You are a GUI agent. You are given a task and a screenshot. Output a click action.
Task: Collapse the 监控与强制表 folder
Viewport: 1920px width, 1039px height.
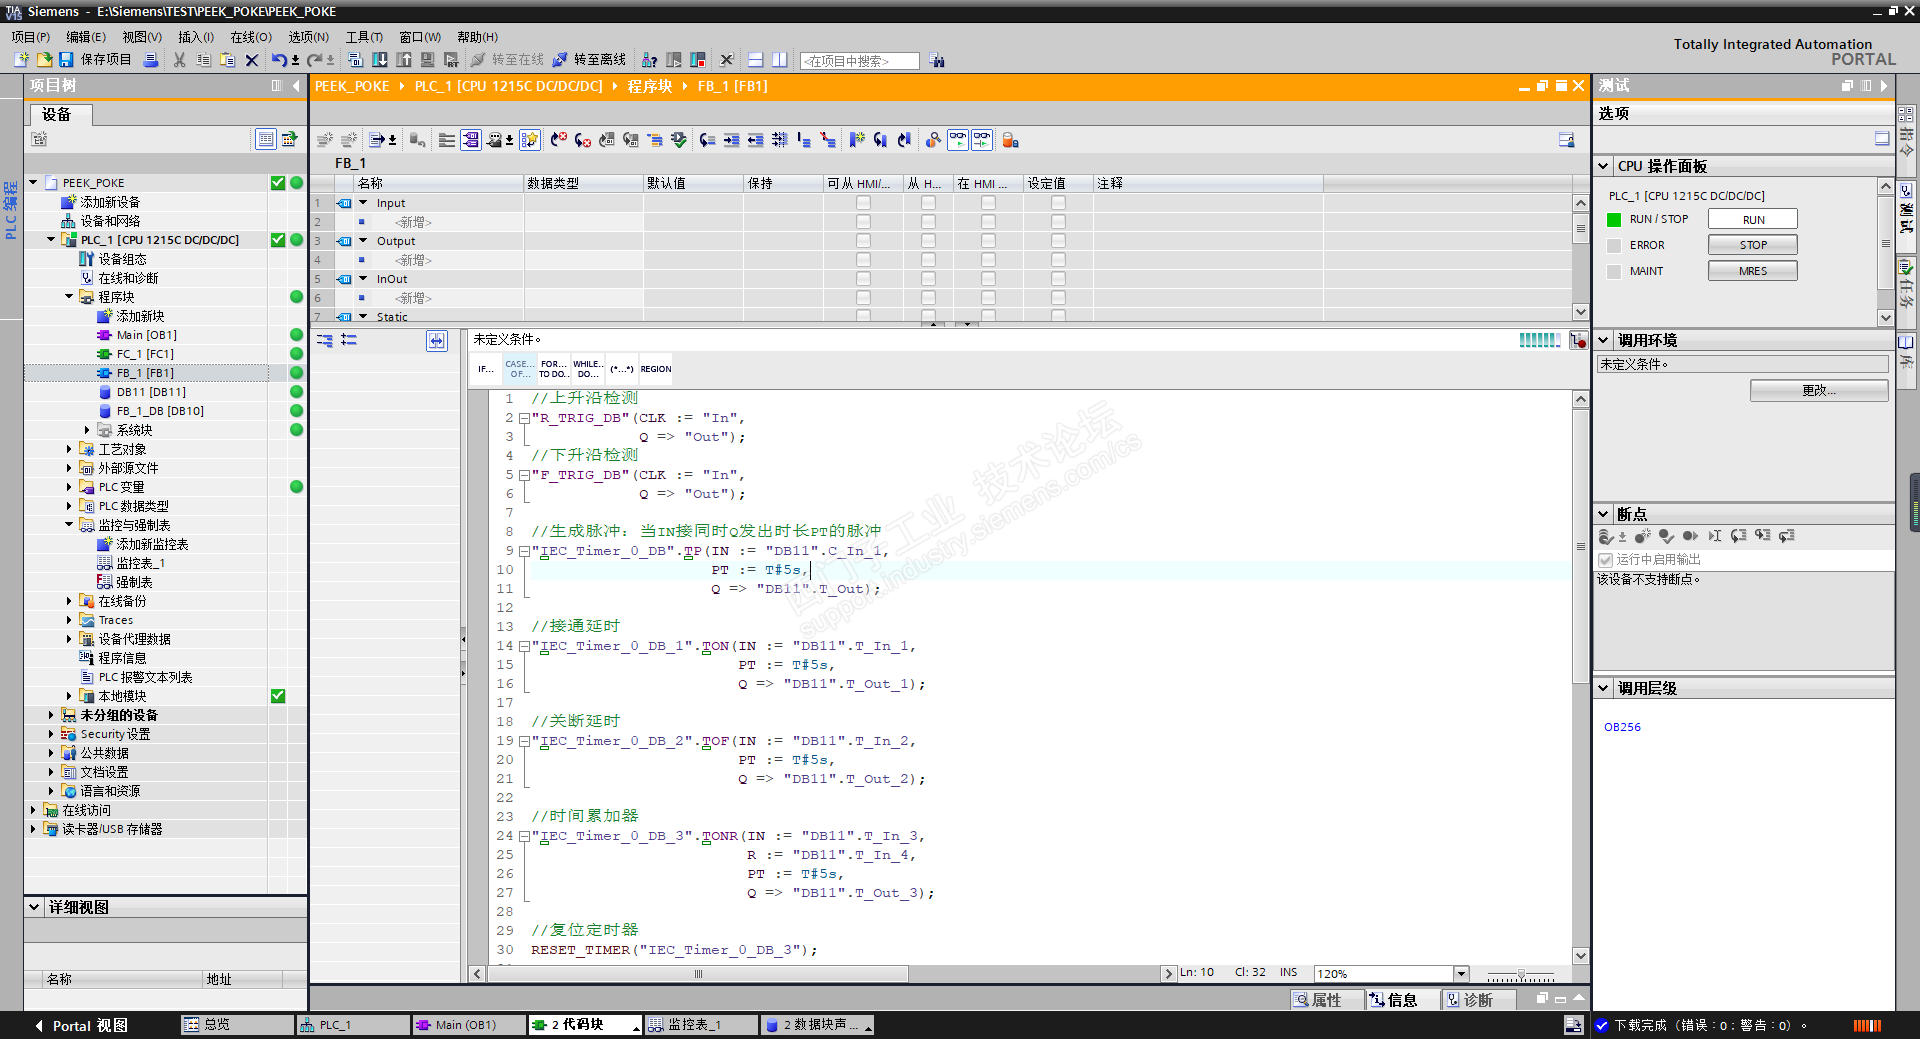click(x=69, y=525)
